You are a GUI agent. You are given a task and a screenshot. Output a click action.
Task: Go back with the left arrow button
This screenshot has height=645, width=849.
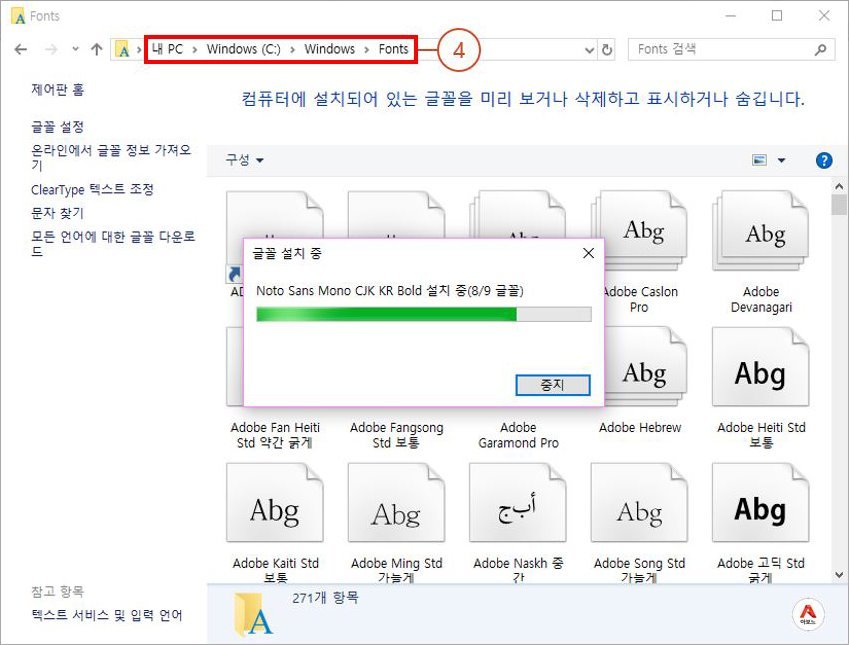coord(21,50)
